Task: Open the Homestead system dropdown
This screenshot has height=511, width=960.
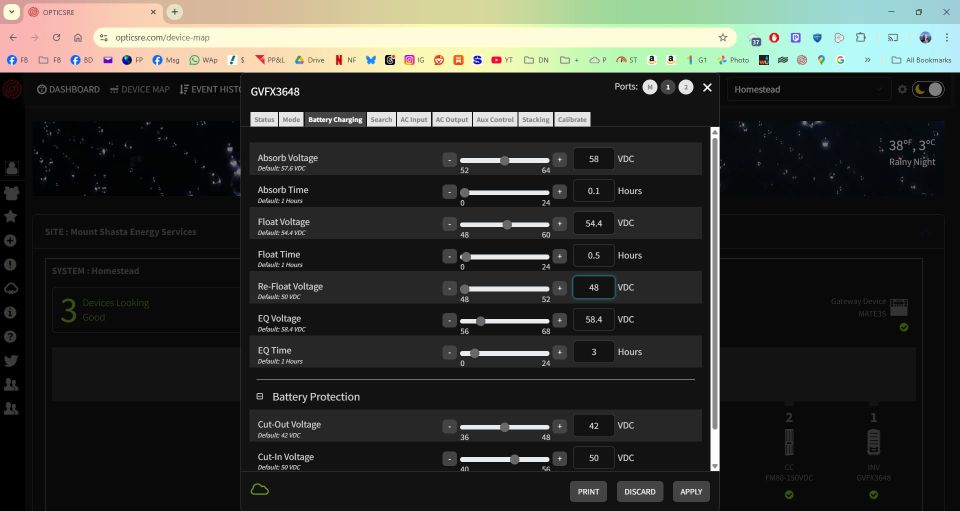Action: [808, 89]
